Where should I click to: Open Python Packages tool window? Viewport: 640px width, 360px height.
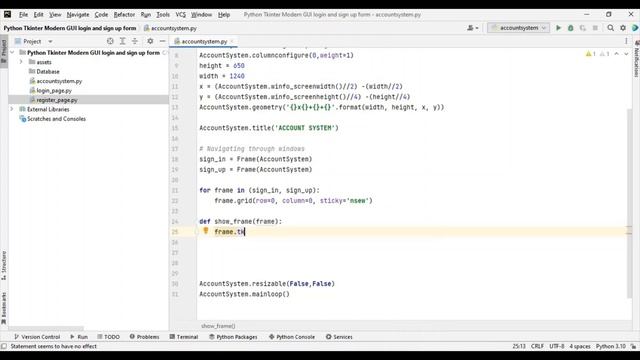233,337
